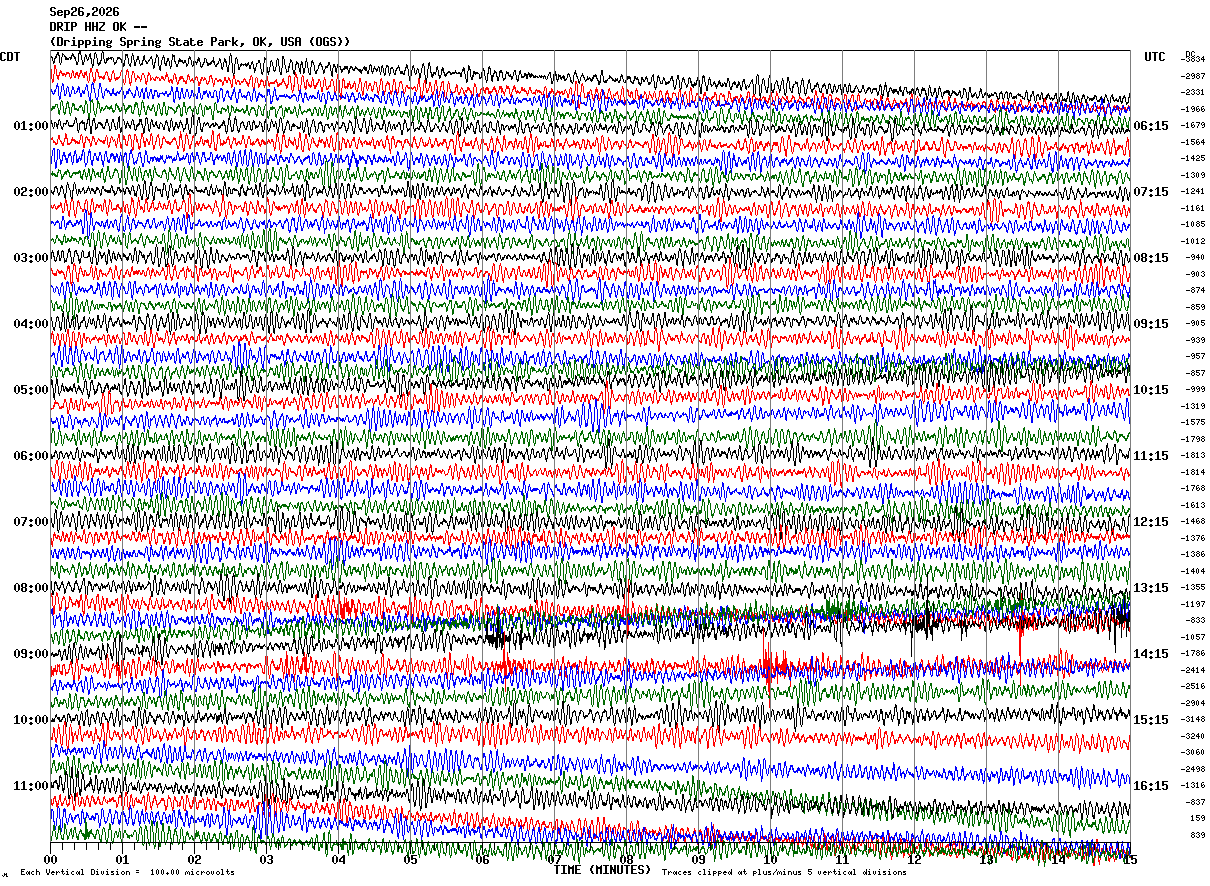
Task: Click the CDT timezone header
Action: (10, 57)
